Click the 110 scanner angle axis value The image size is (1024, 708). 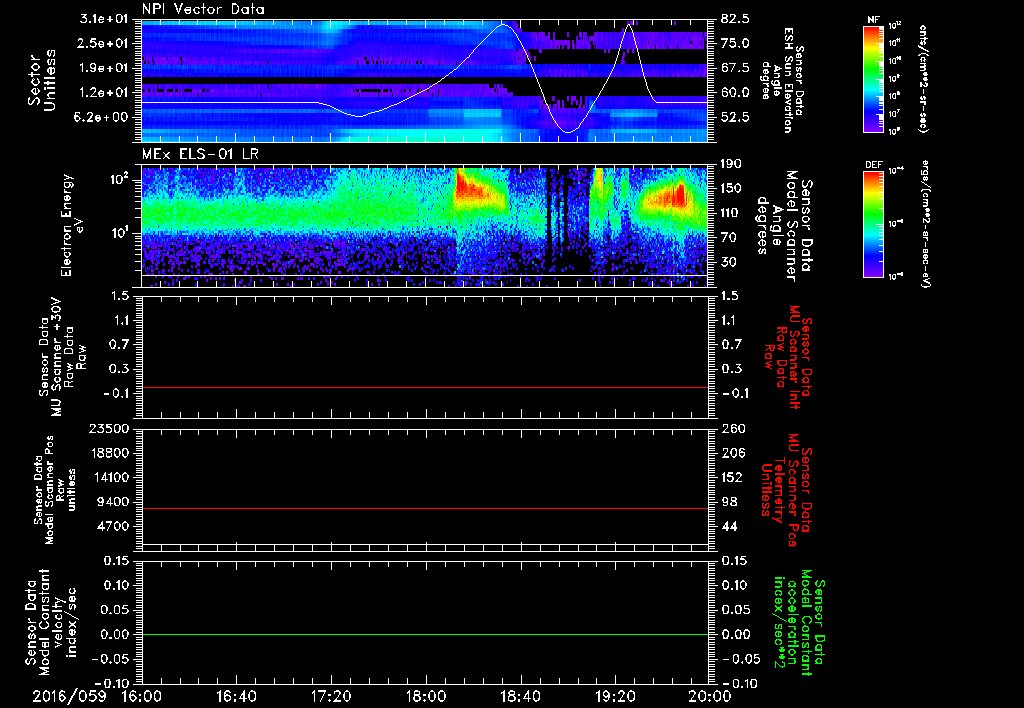[x=731, y=213]
